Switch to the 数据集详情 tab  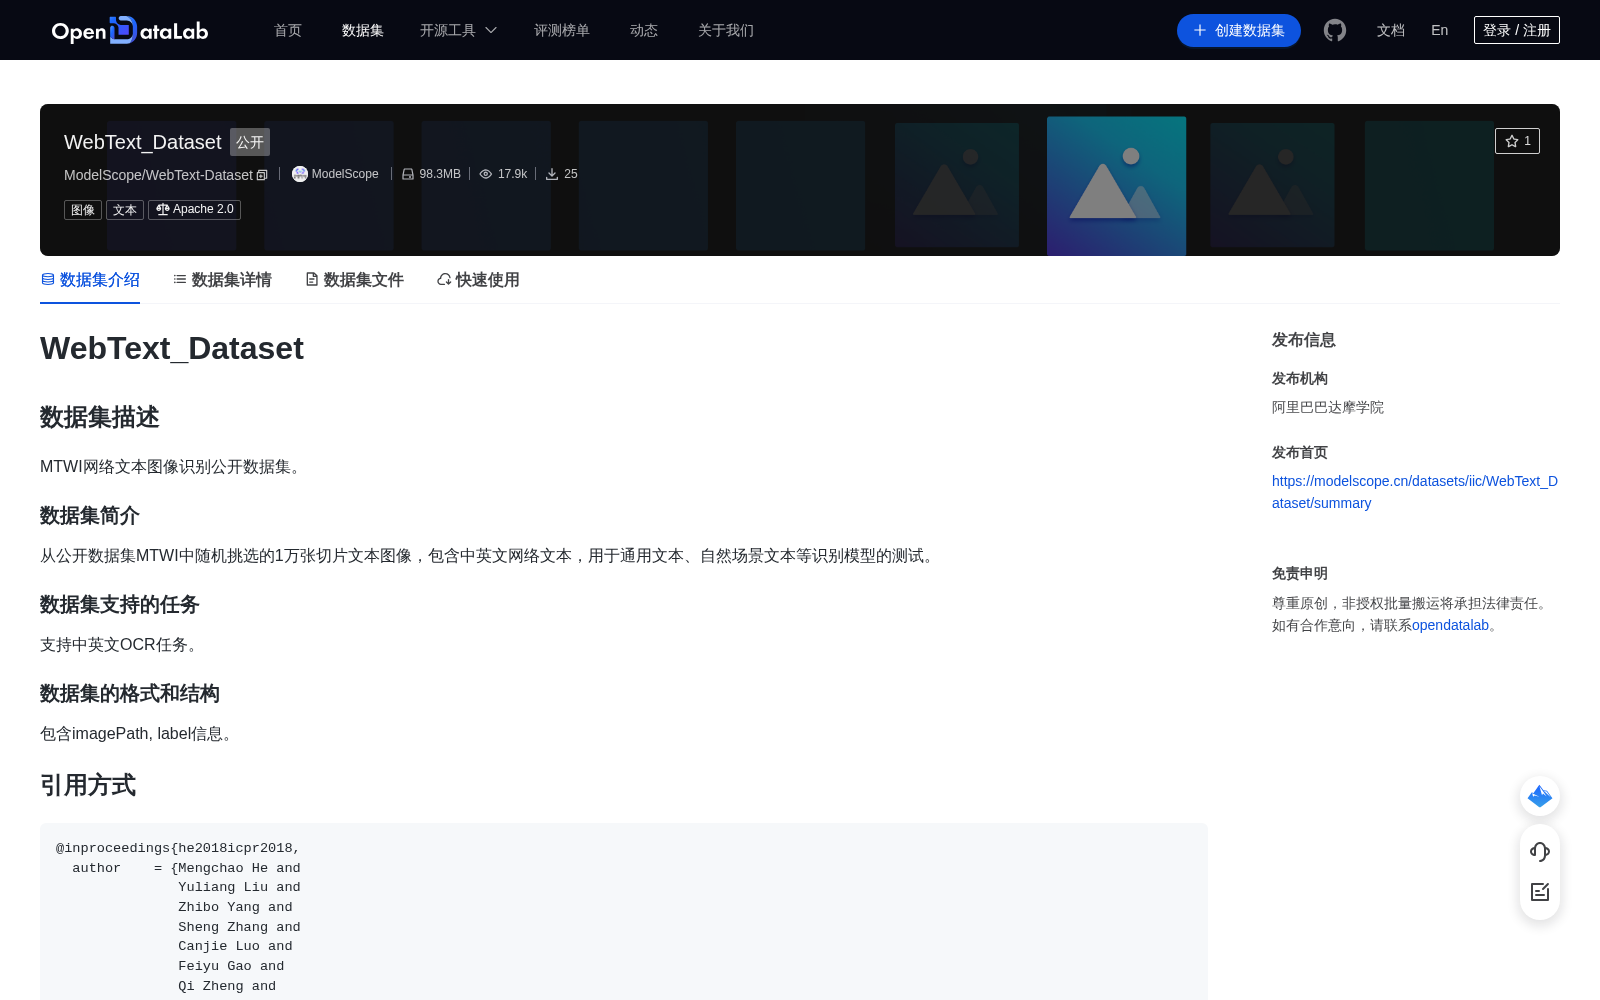(222, 280)
